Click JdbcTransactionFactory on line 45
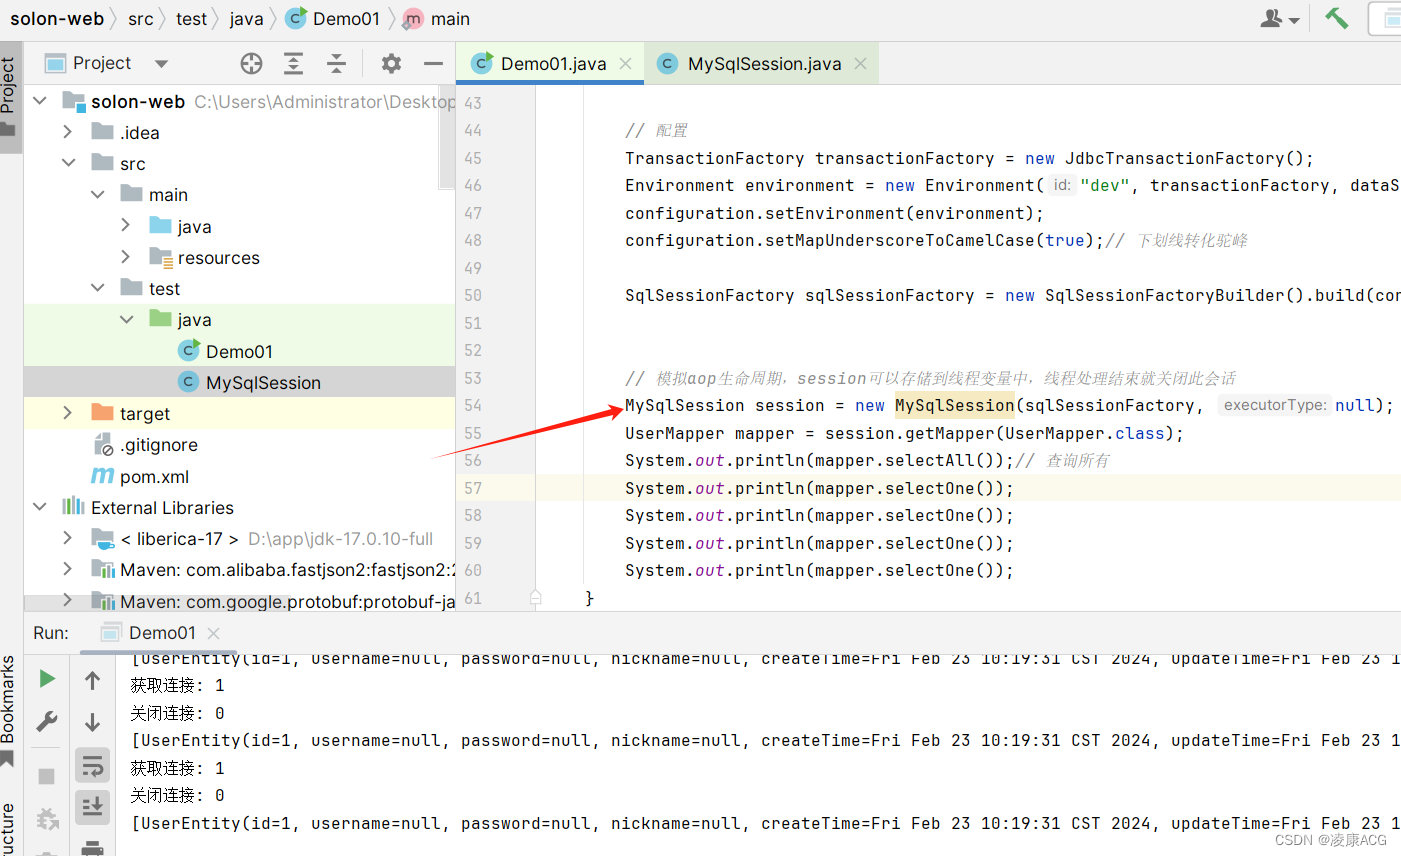1401x856 pixels. click(1175, 158)
